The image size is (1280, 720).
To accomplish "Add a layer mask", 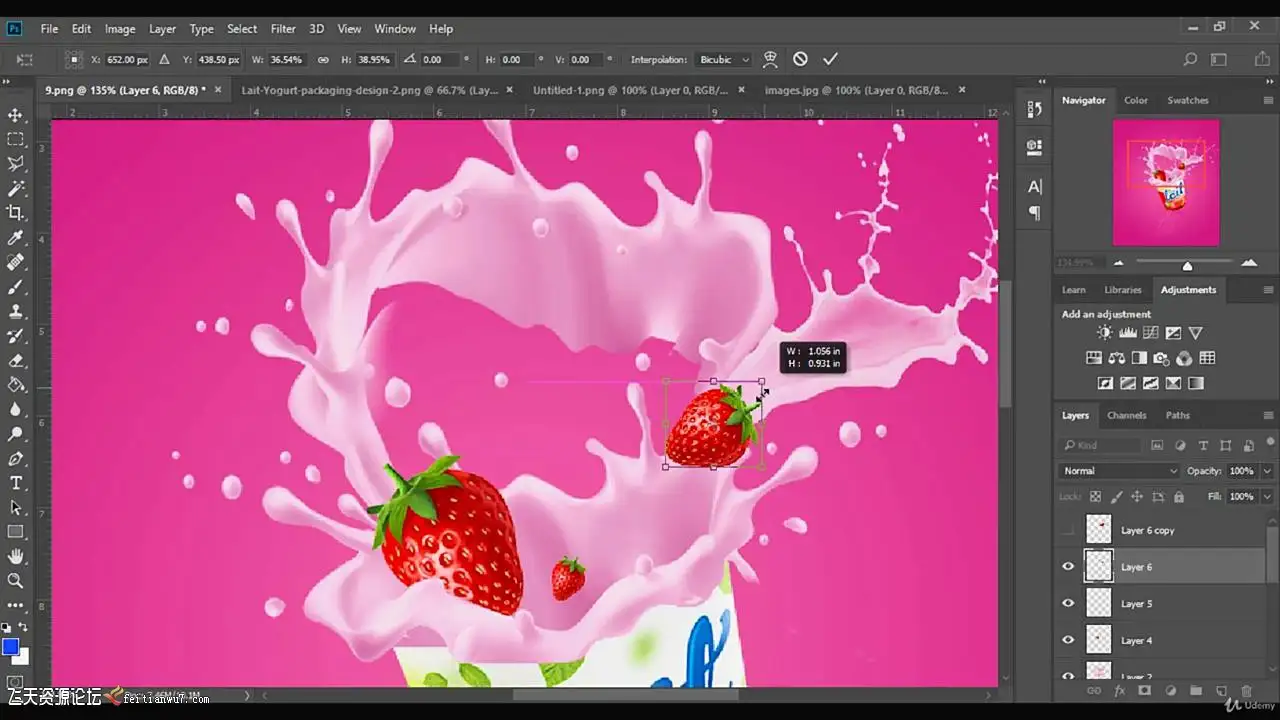I will [1145, 691].
